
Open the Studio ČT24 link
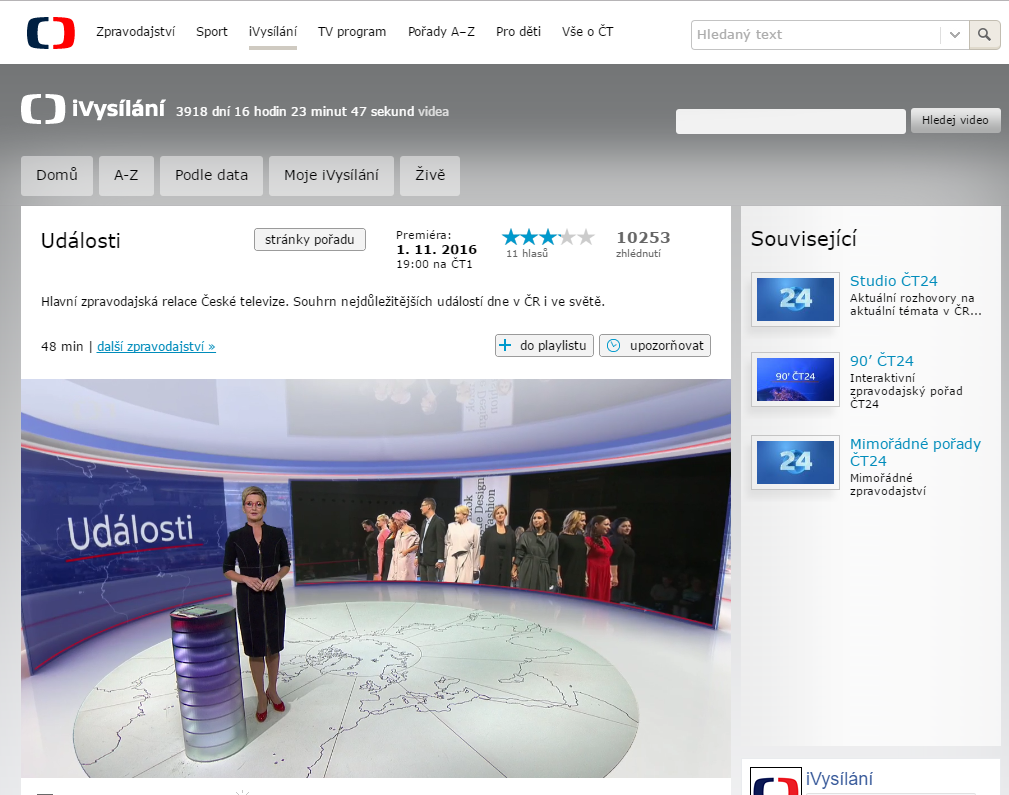[894, 281]
